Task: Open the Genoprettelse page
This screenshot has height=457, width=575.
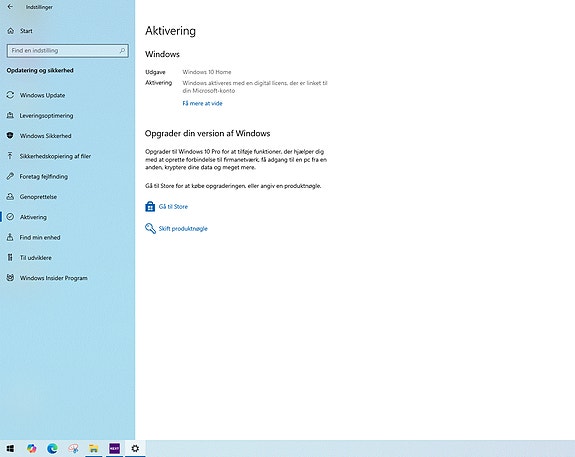Action: tap(38, 197)
